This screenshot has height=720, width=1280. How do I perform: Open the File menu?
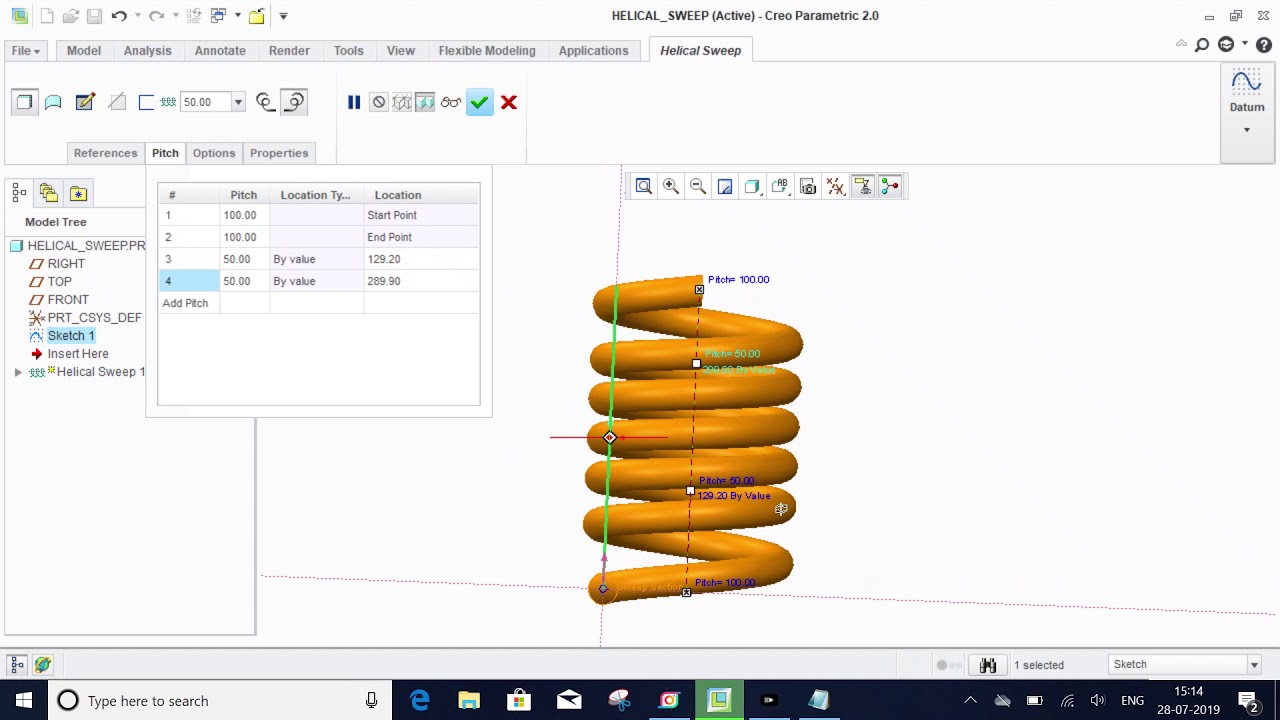tap(26, 50)
